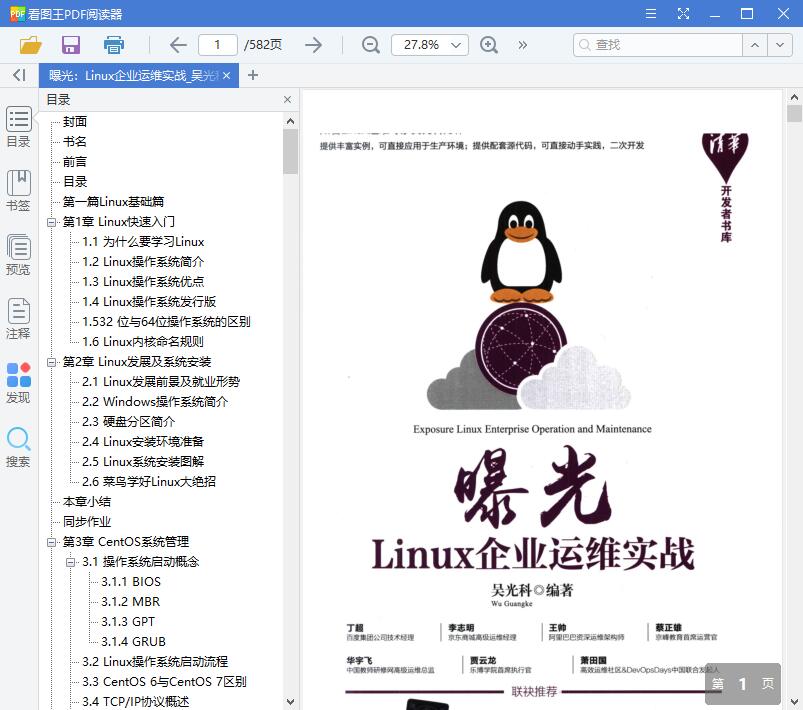
Task: Close the 曝光 Linux企业运维实战 document tab
Action: pos(226,76)
